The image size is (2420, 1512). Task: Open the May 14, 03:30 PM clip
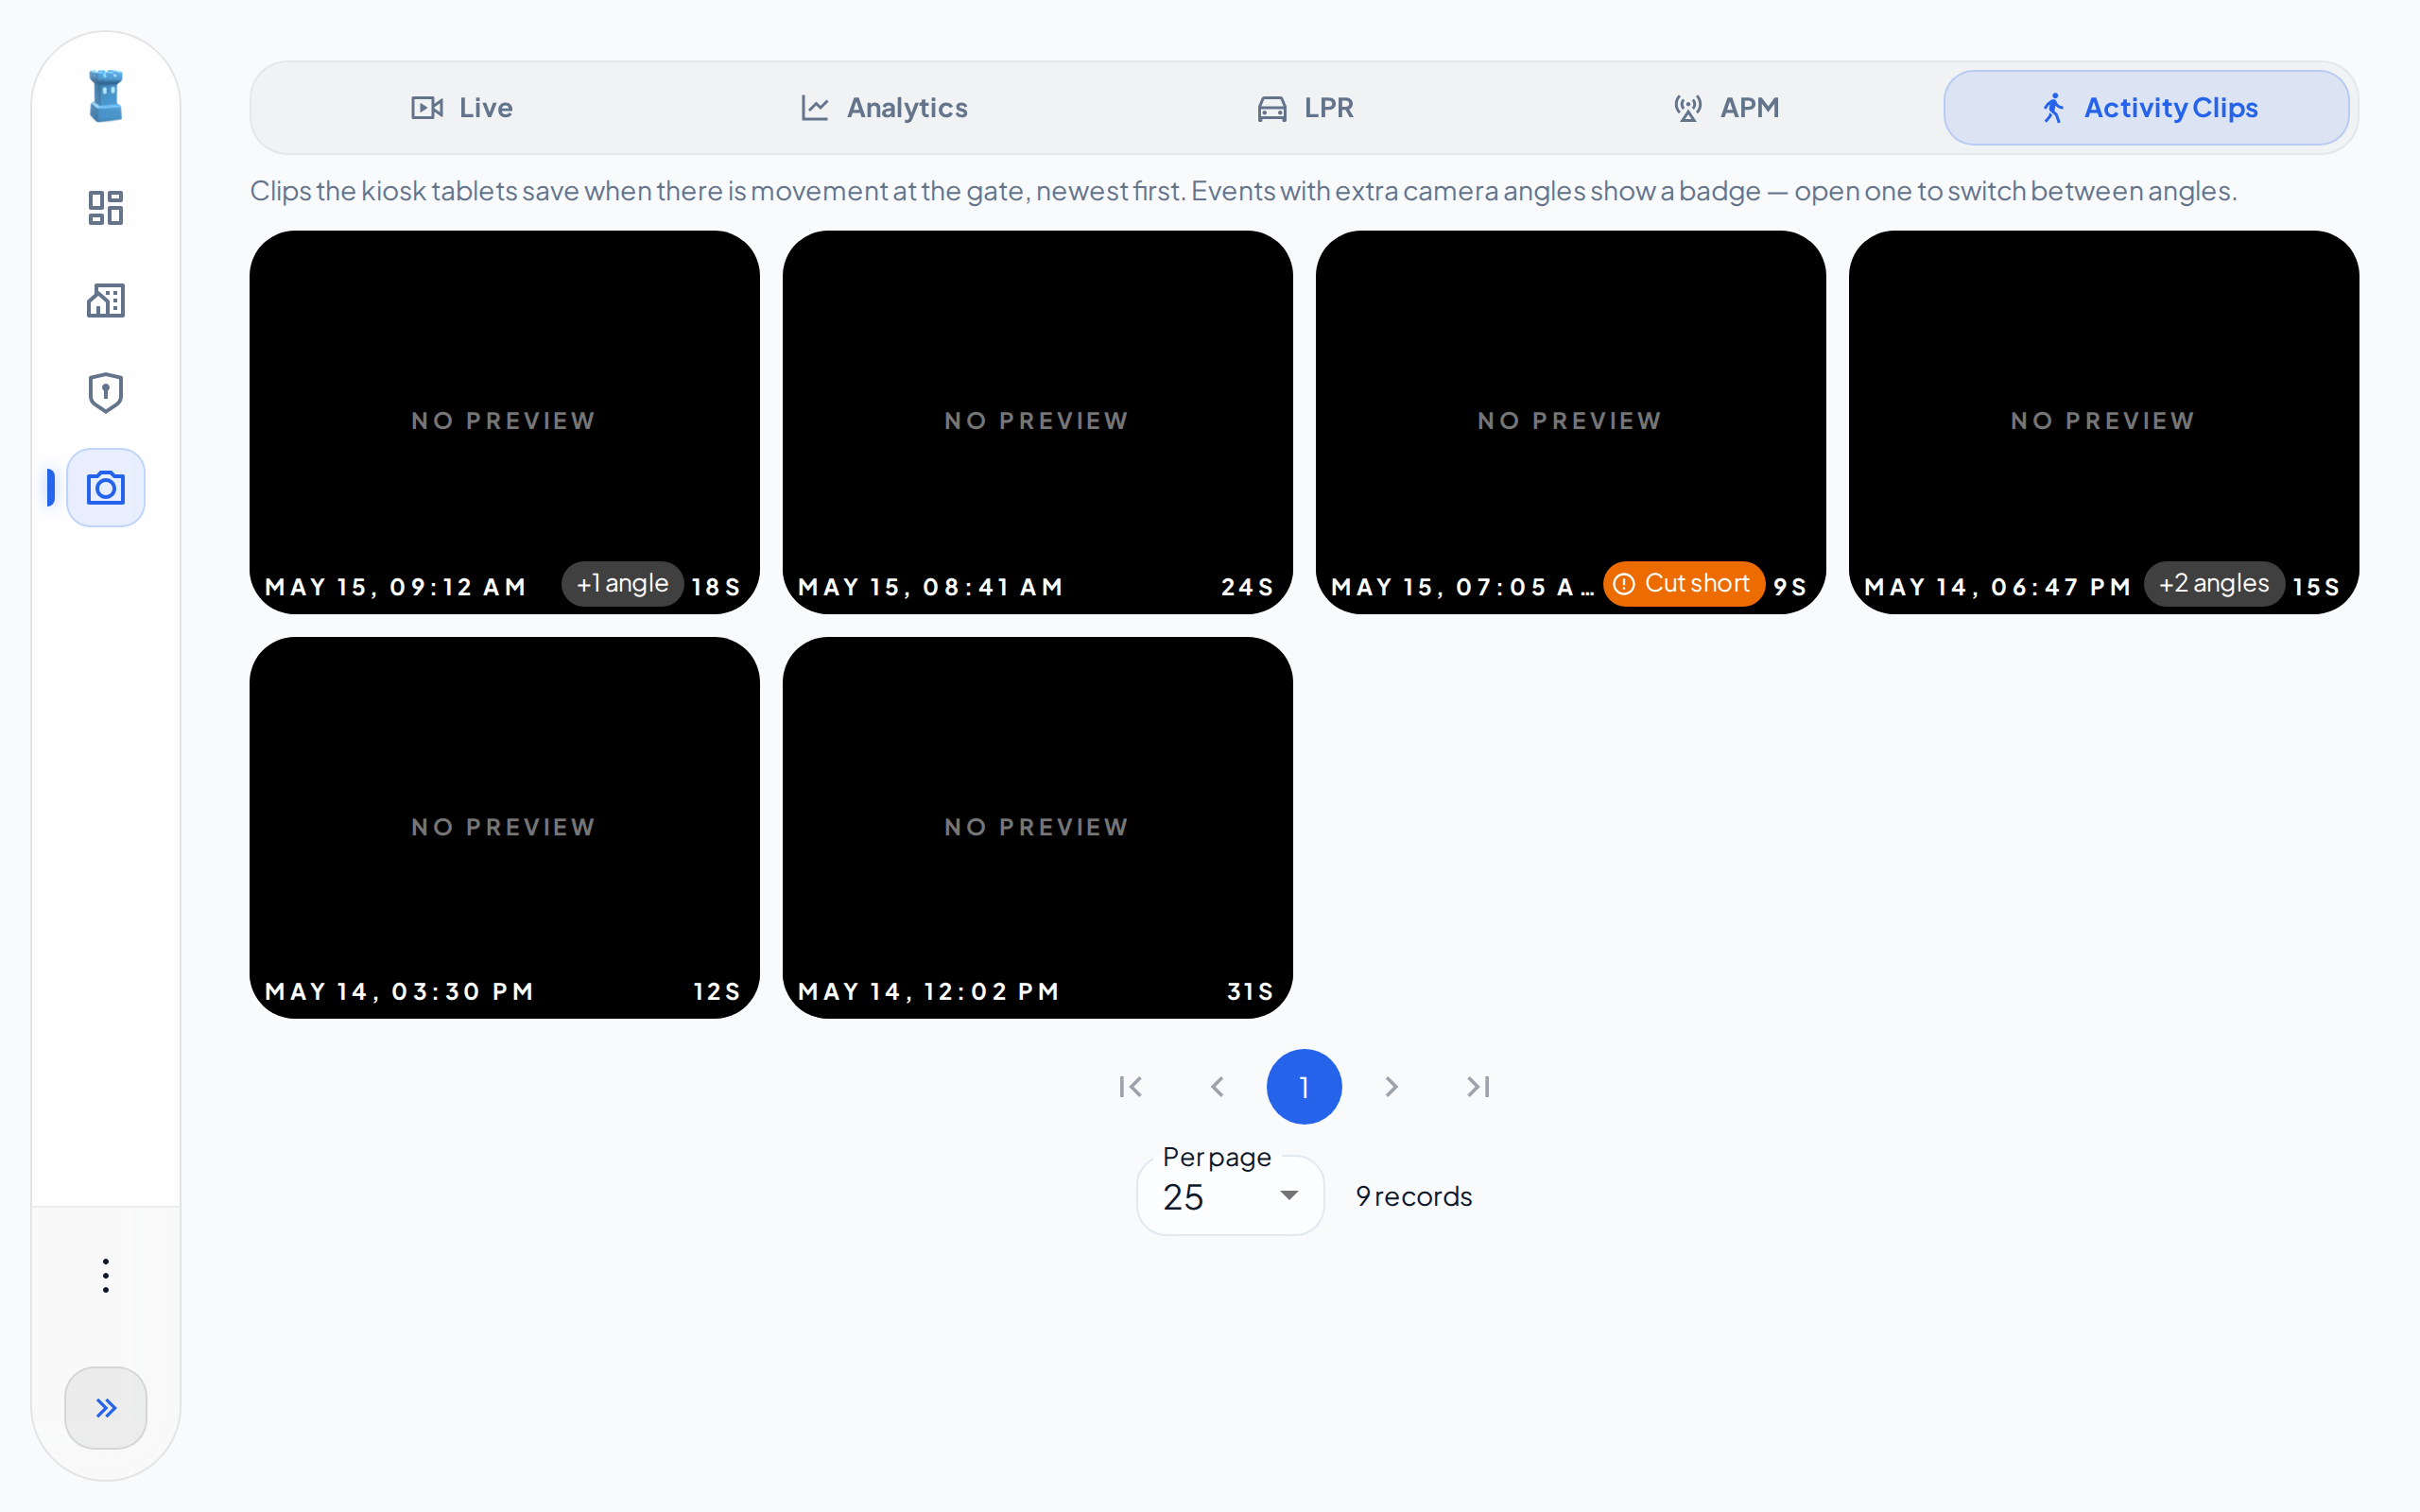point(504,828)
